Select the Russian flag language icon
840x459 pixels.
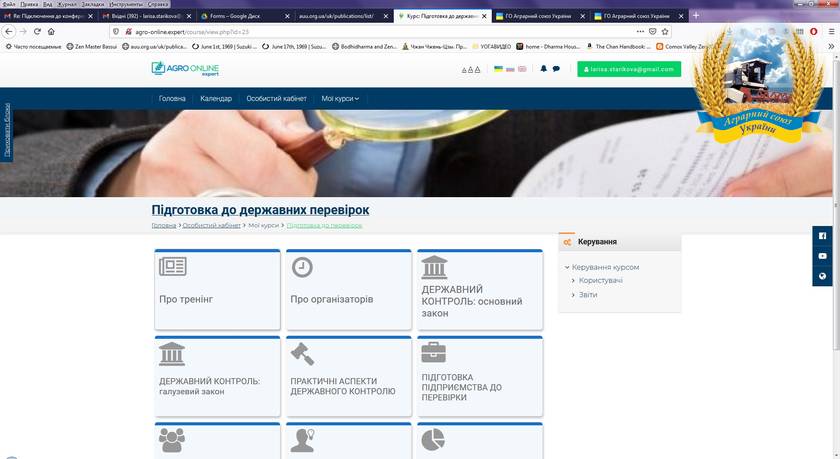pos(510,69)
